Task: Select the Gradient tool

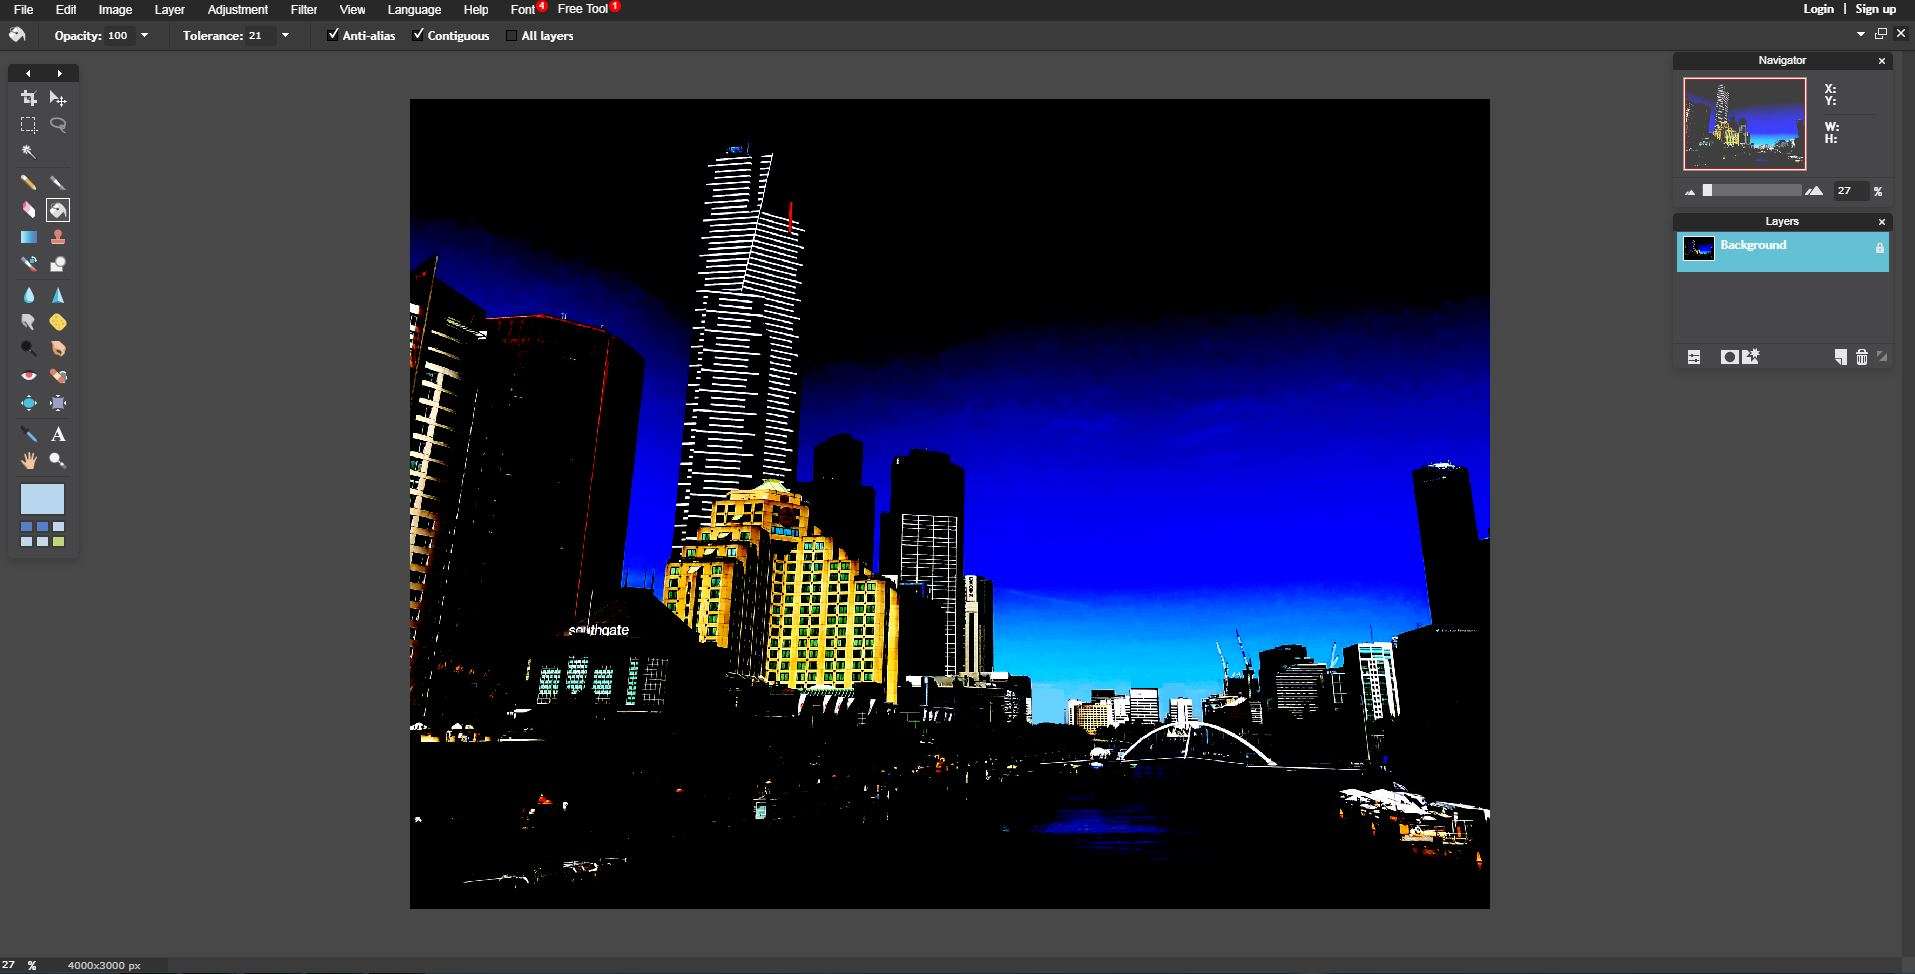Action: (27, 237)
